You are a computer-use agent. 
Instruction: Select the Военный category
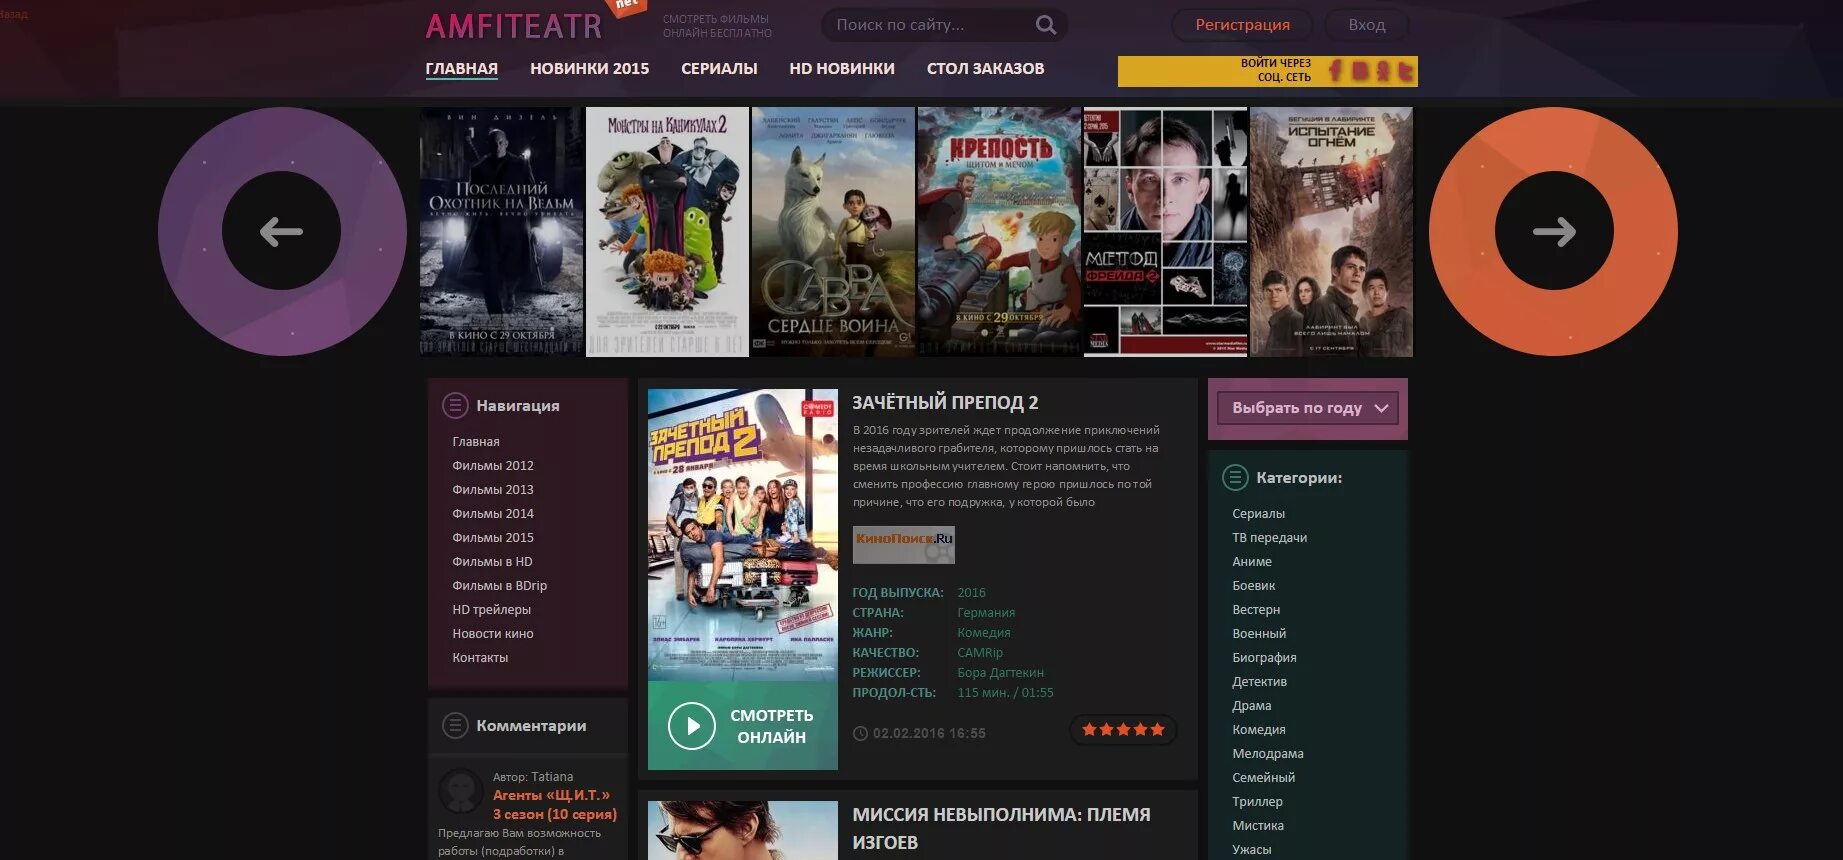(x=1259, y=634)
